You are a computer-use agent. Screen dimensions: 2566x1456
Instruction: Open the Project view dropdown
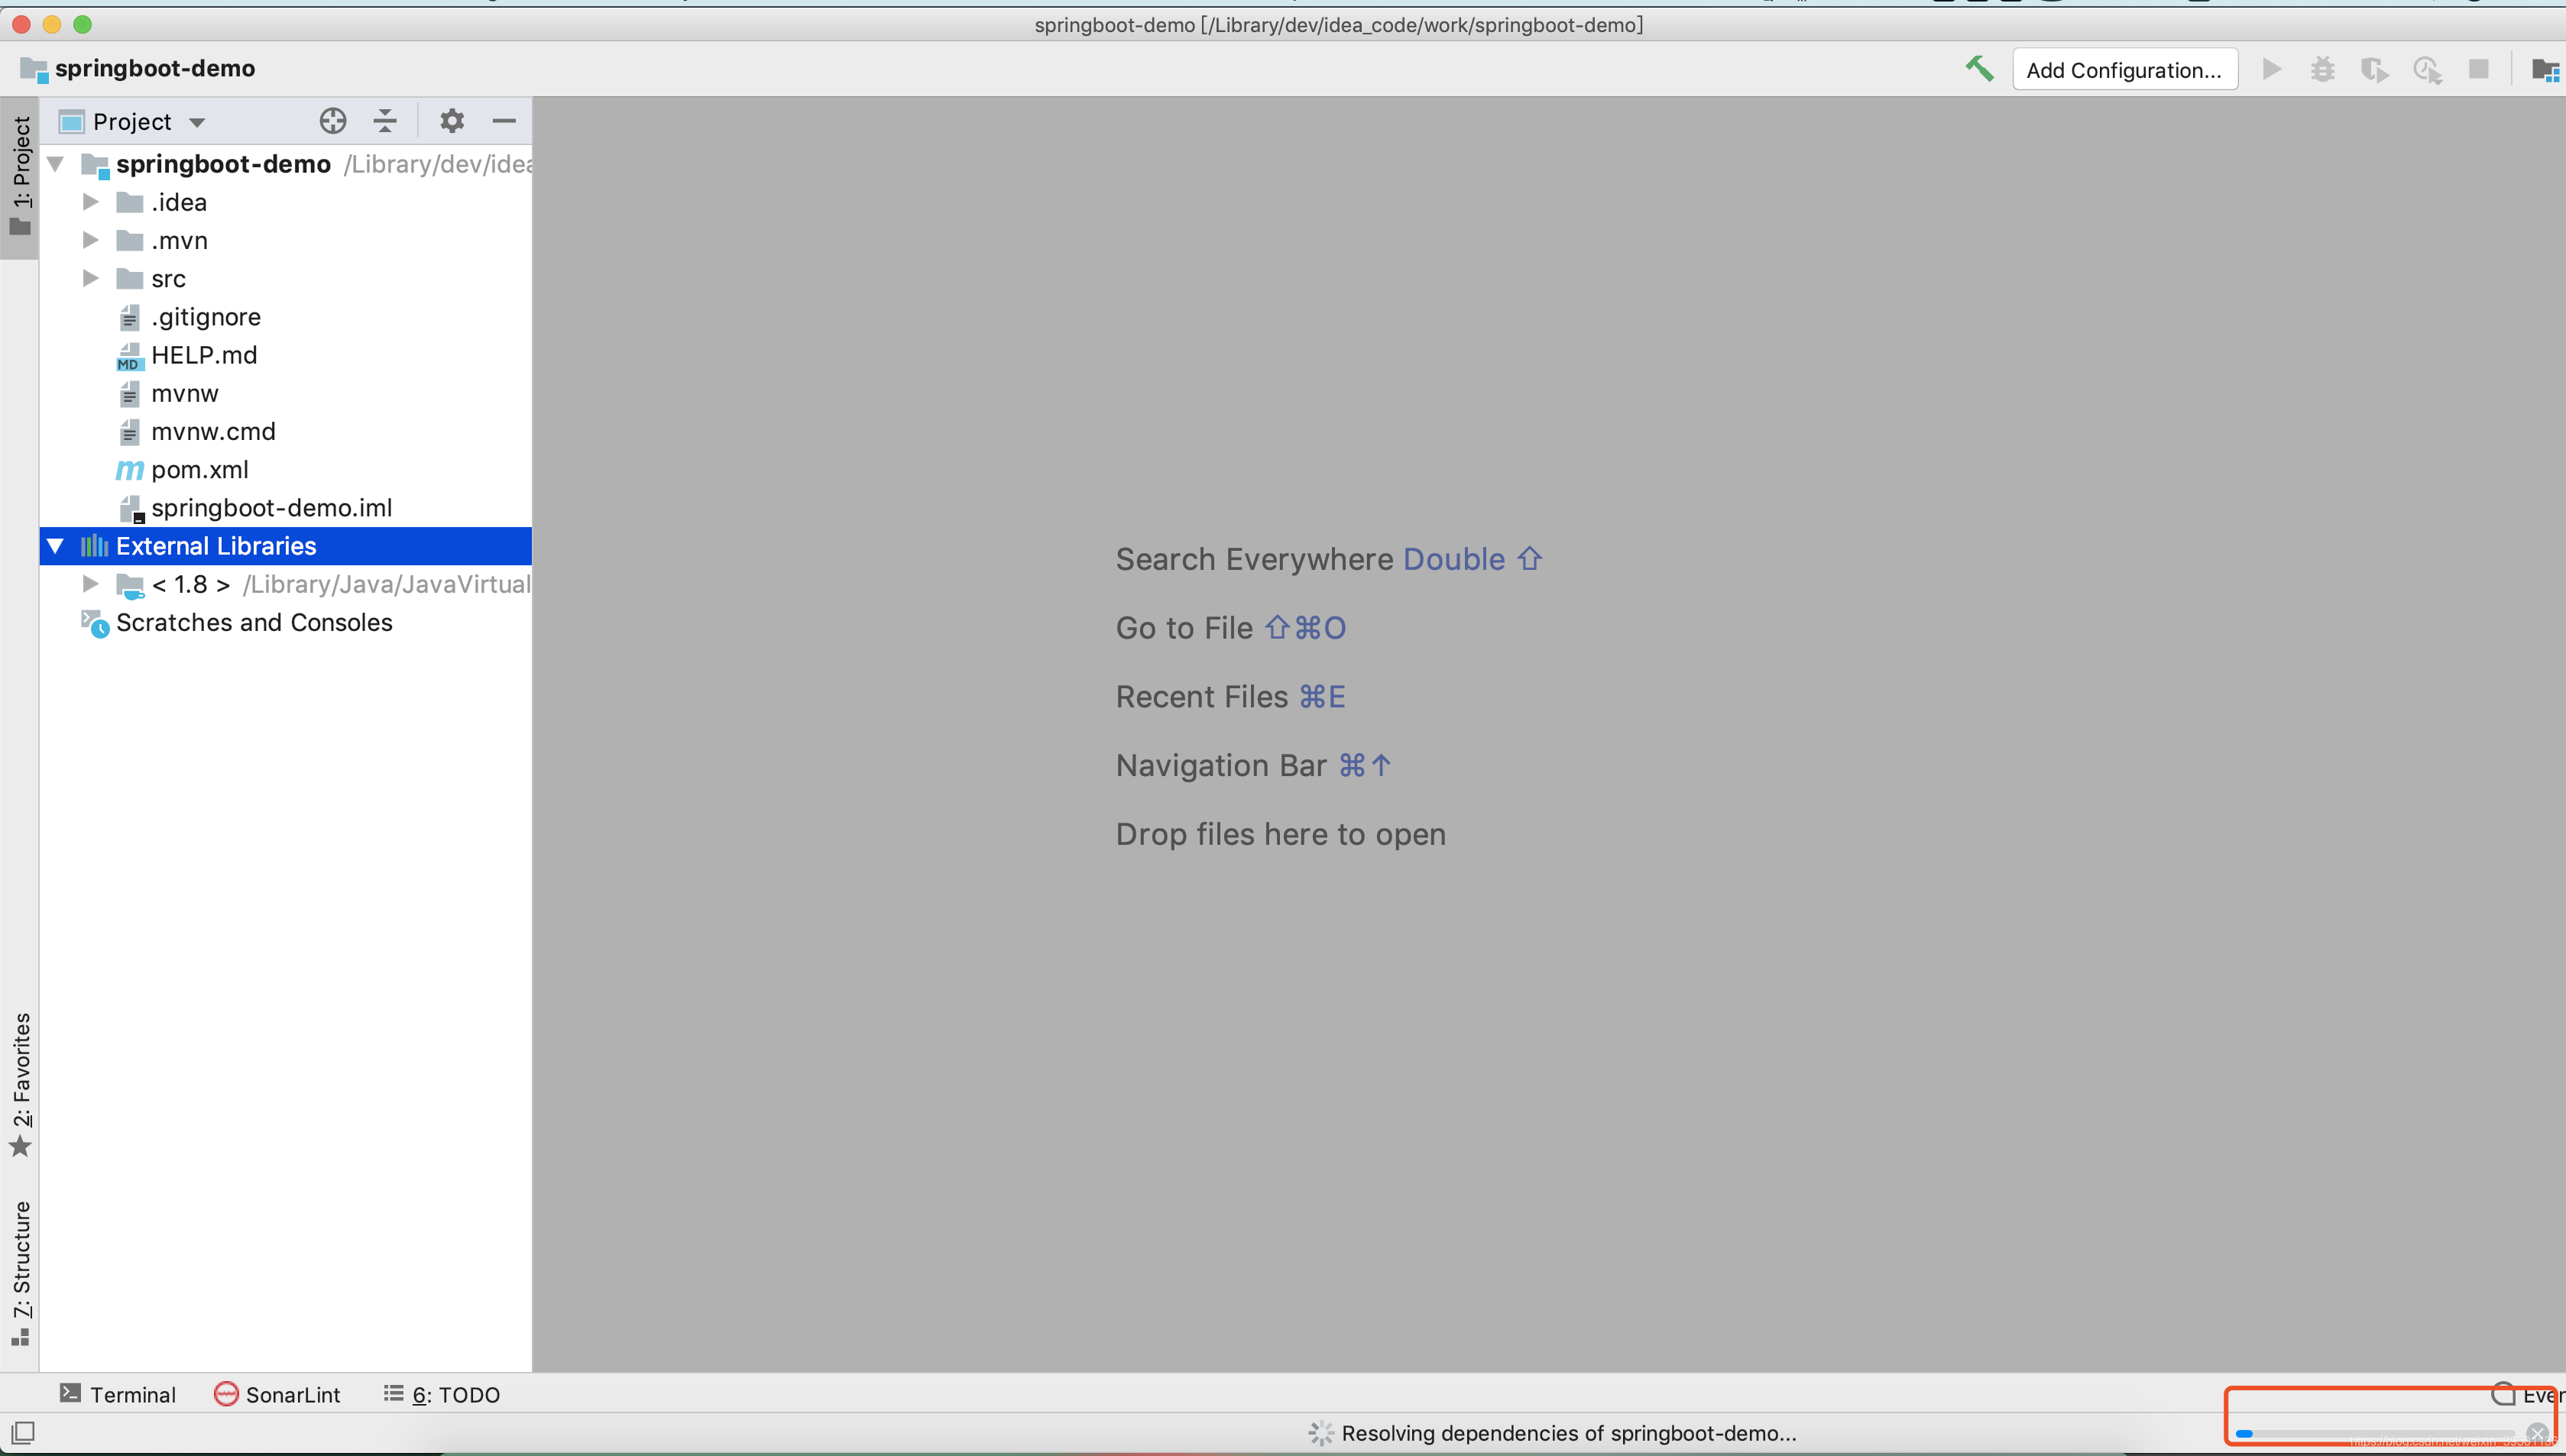coord(132,122)
